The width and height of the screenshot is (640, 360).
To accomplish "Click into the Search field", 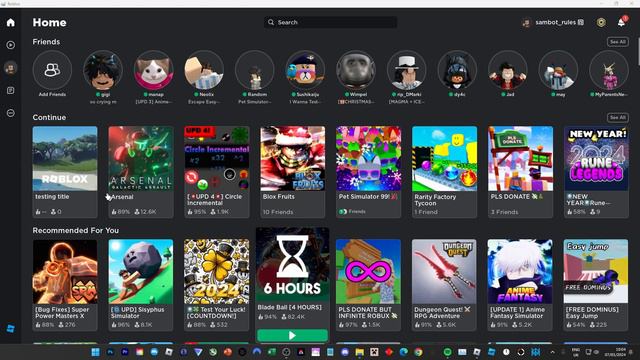I will [x=331, y=22].
